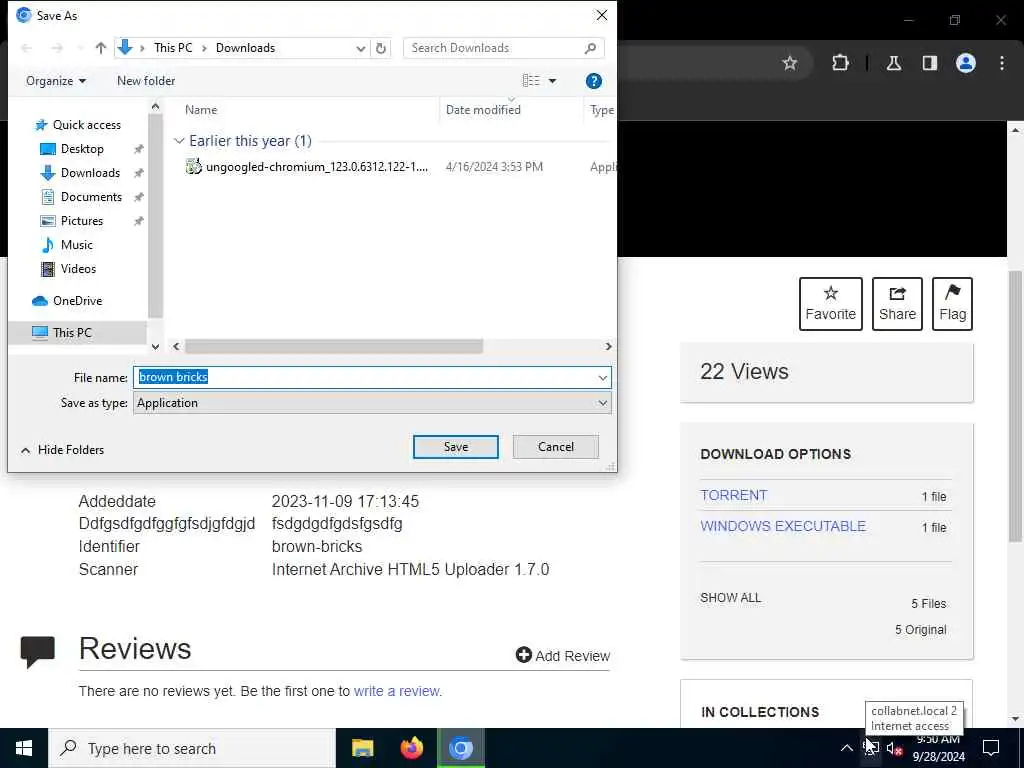Screen dimensions: 1024x768
Task: Click the browser page vertical scrollbar
Action: point(1016,405)
